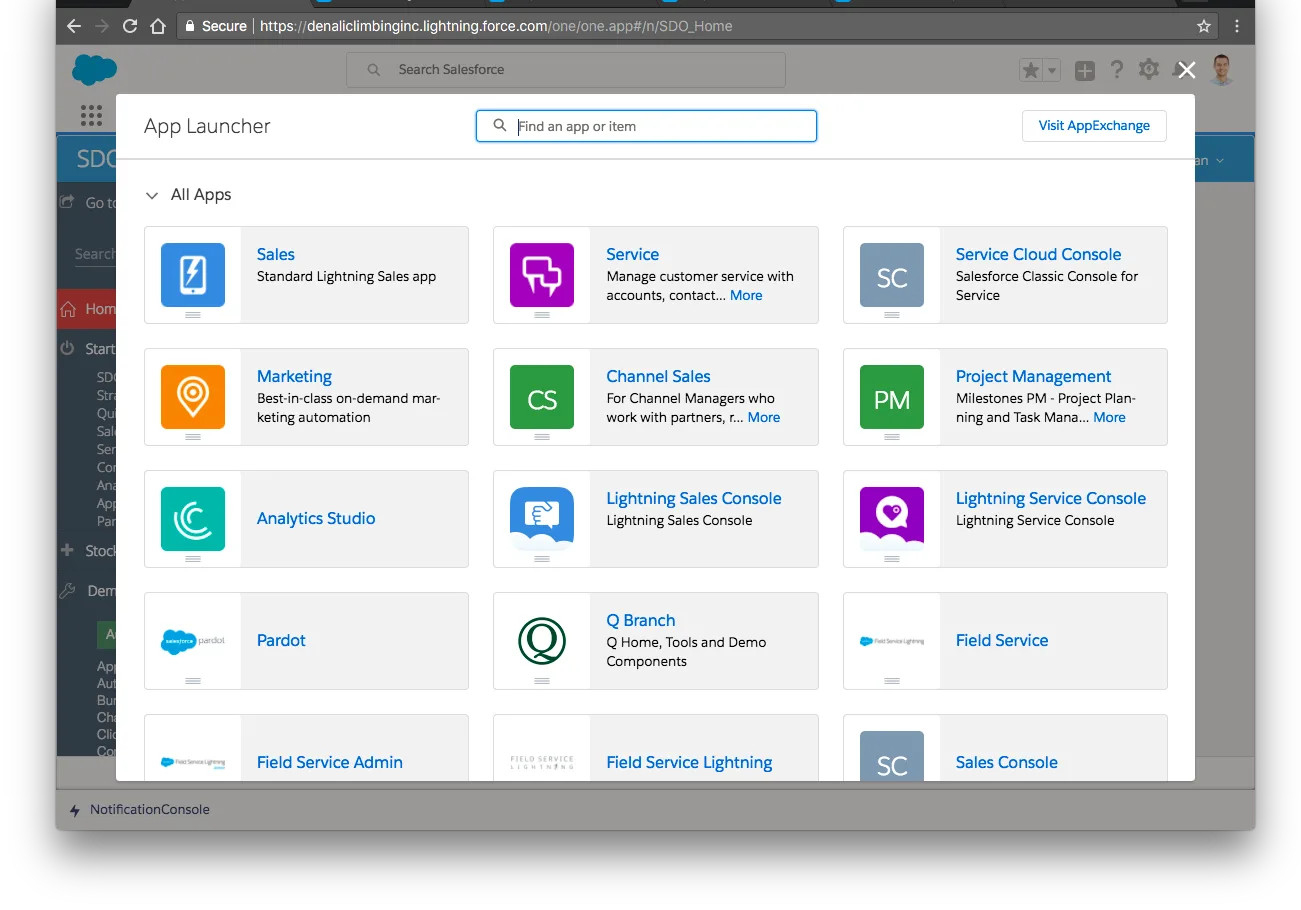This screenshot has width=1301, height=910.
Task: Open the Analytics Studio link
Action: point(316,518)
